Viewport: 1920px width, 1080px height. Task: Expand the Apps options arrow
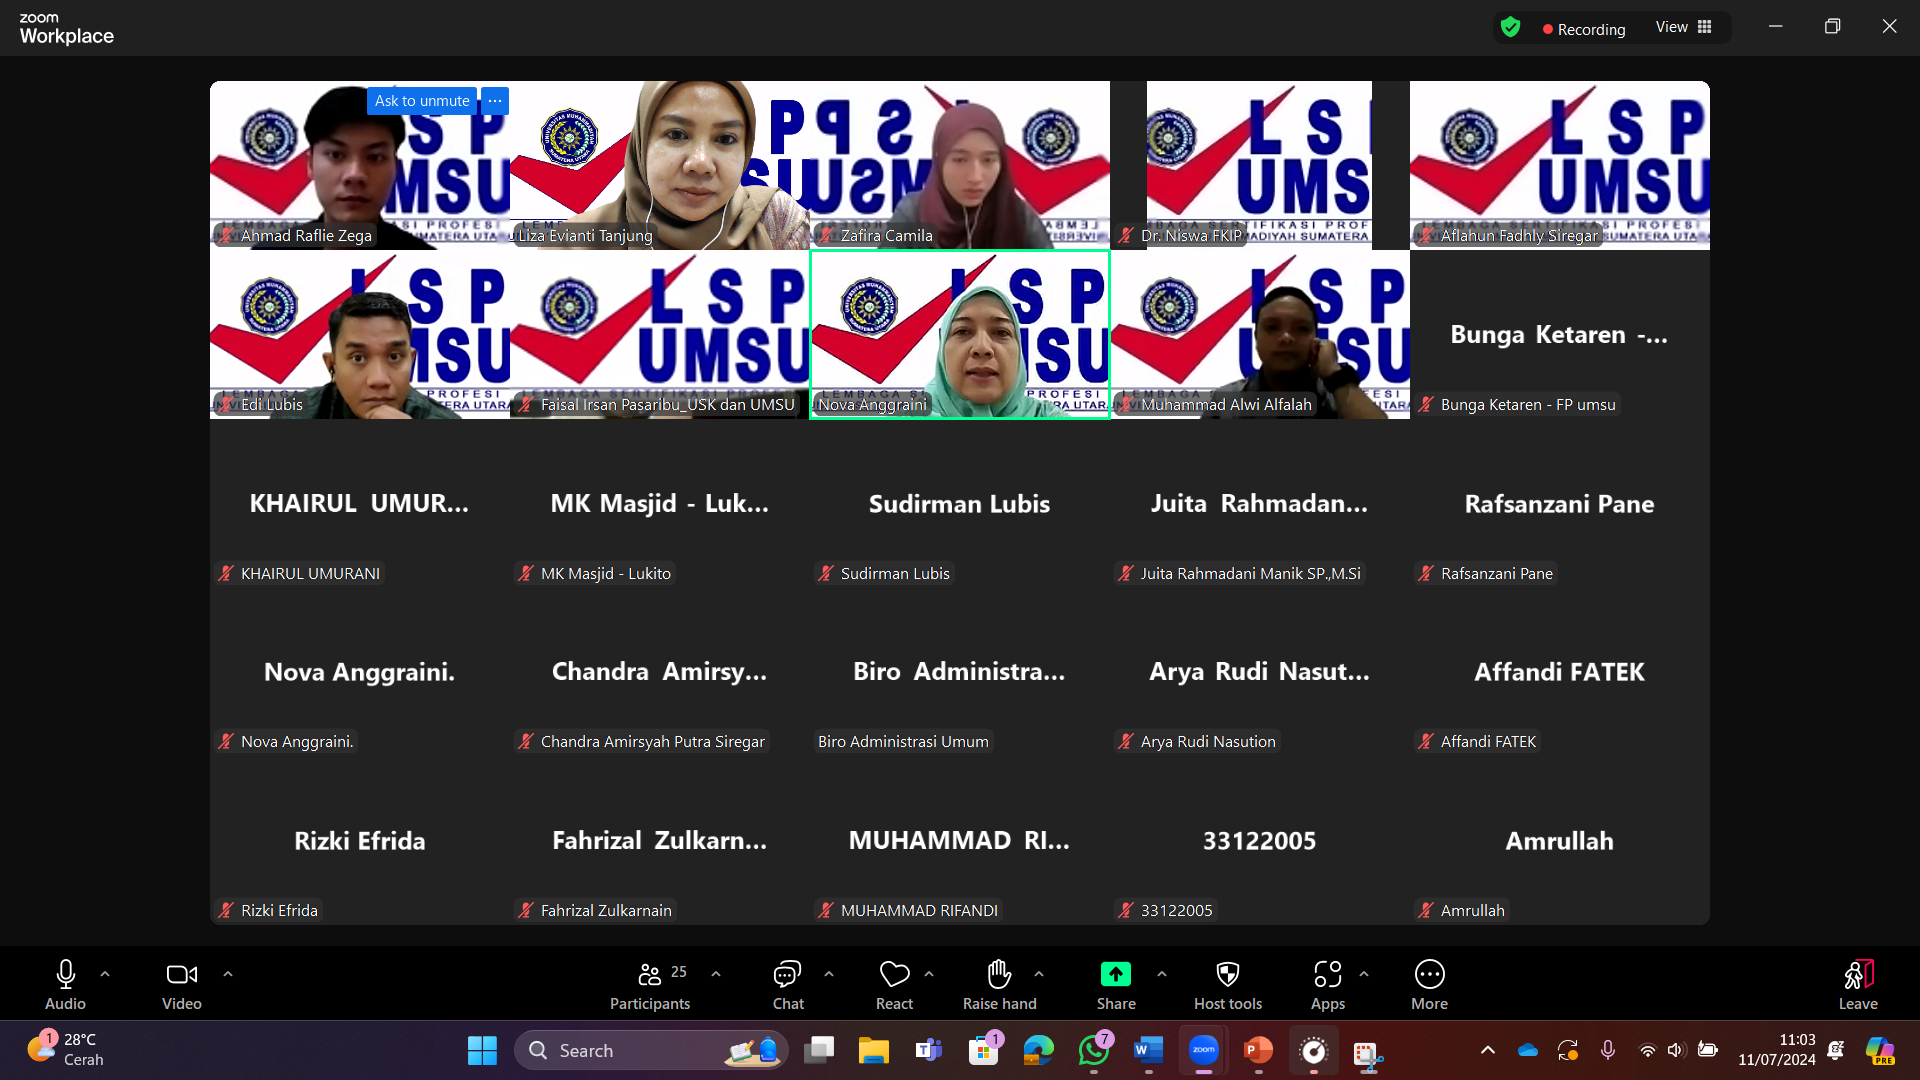1364,974
